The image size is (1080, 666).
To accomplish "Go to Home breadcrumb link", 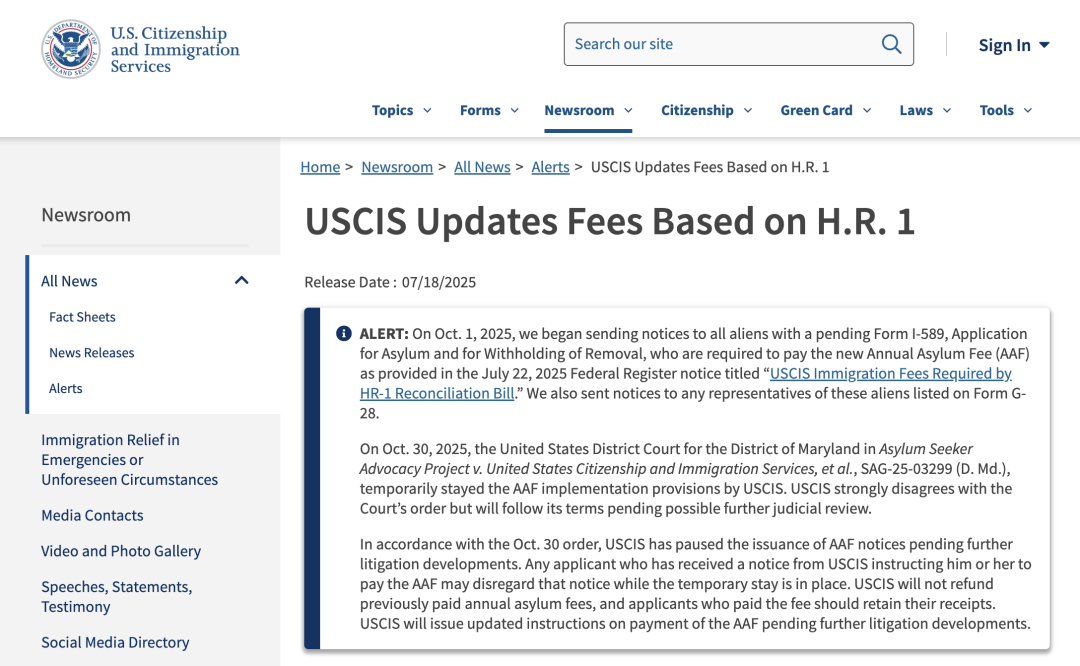I will click(320, 167).
